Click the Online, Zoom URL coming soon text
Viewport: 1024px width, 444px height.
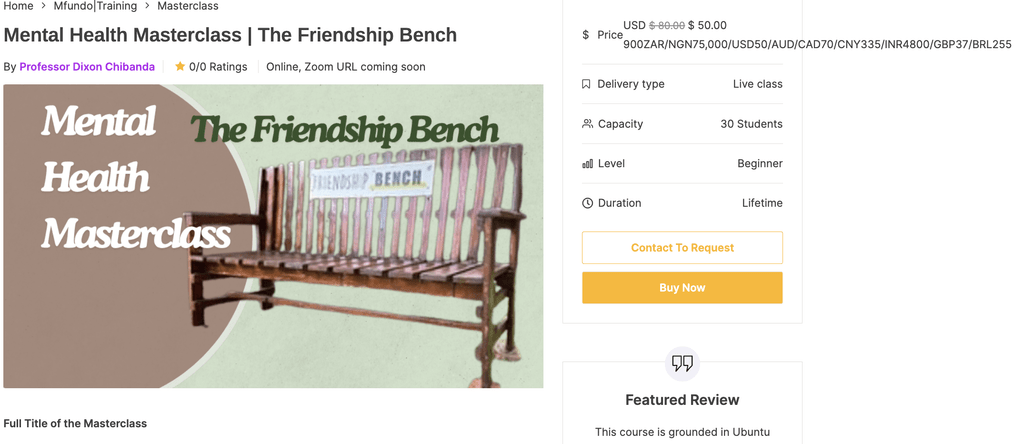click(345, 67)
